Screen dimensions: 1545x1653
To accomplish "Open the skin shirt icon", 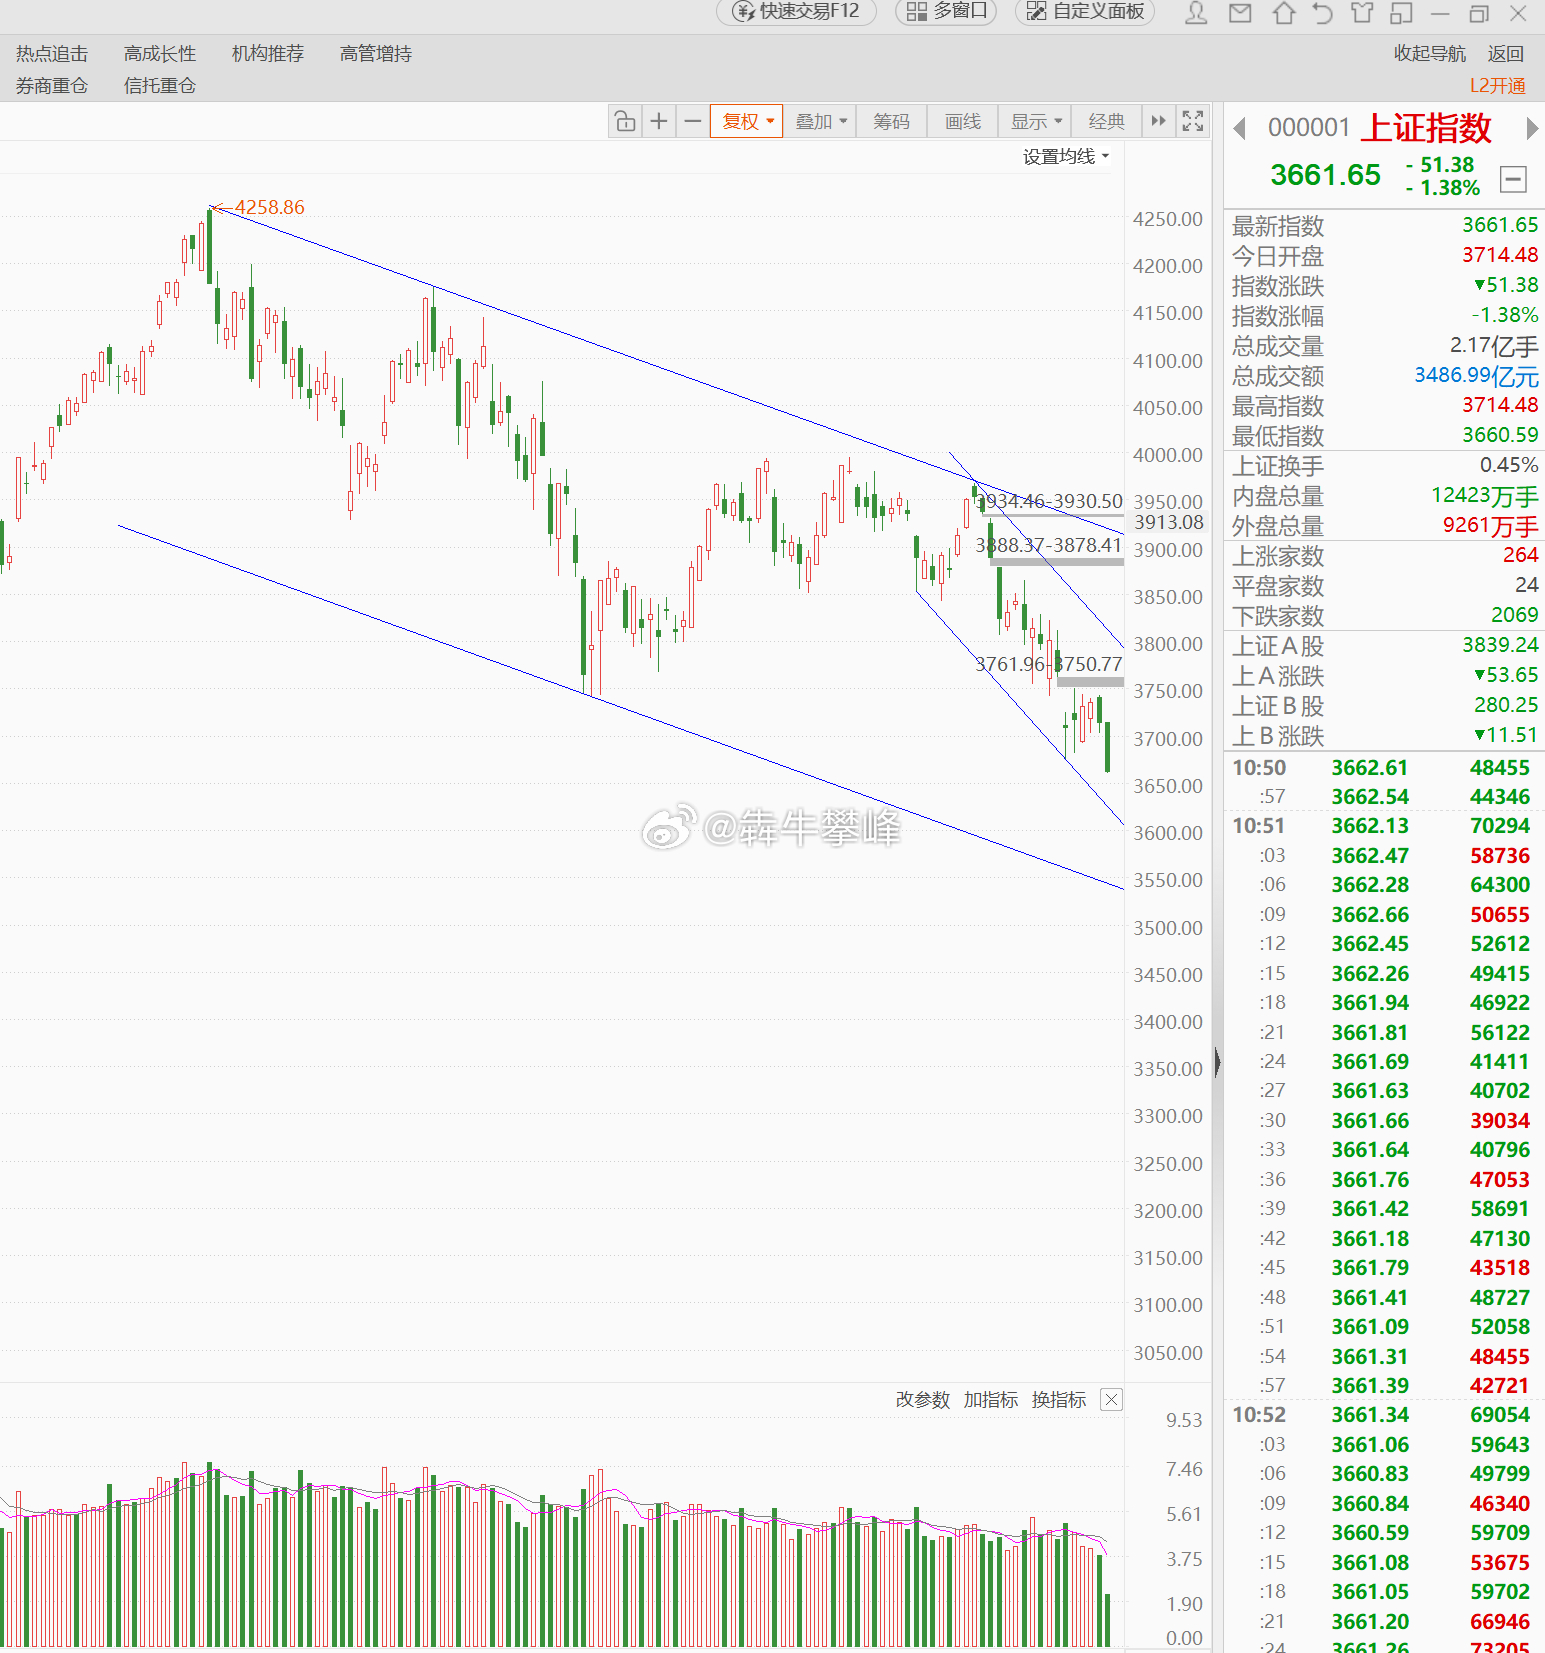I will [x=1362, y=13].
